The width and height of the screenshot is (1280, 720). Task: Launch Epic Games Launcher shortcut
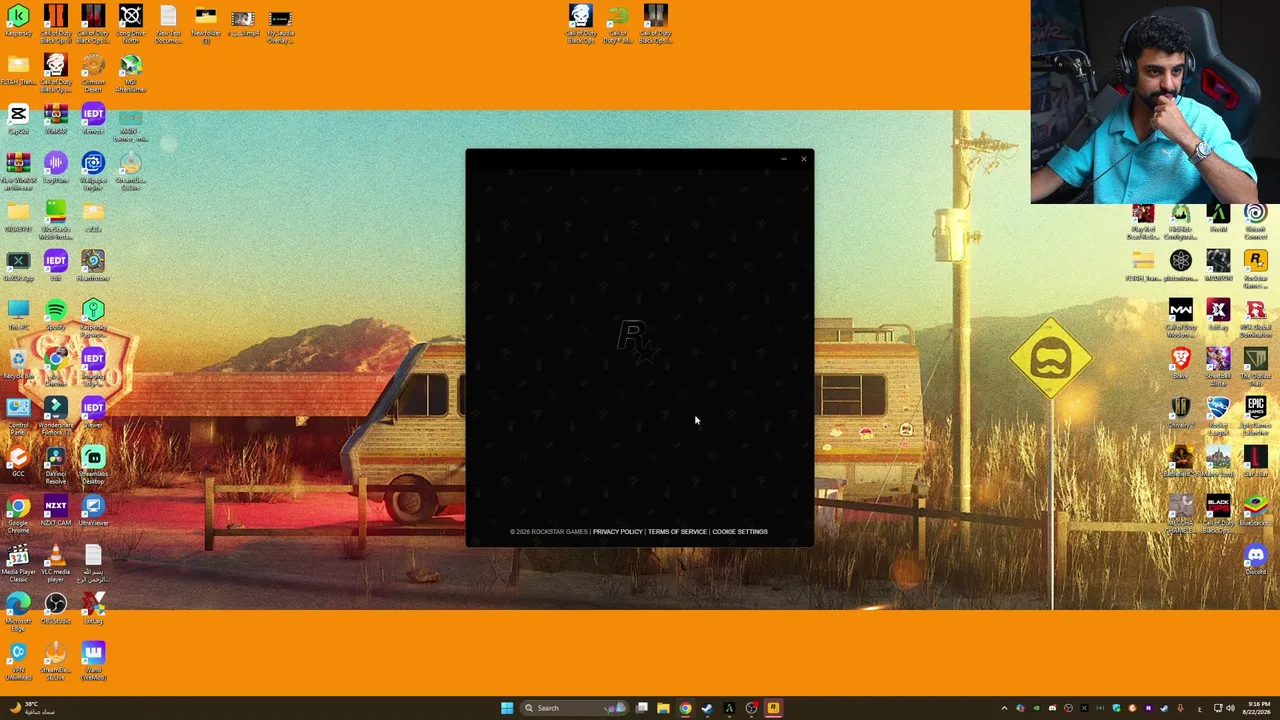click(1255, 415)
